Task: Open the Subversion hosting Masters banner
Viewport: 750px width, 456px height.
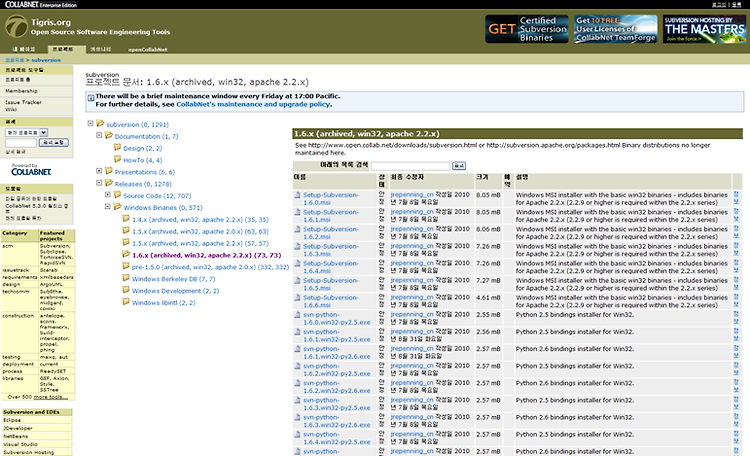Action: point(705,29)
